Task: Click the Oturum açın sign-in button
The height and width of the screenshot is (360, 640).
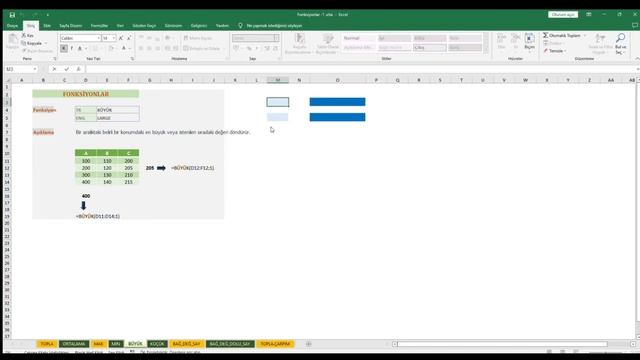Action: pos(563,15)
